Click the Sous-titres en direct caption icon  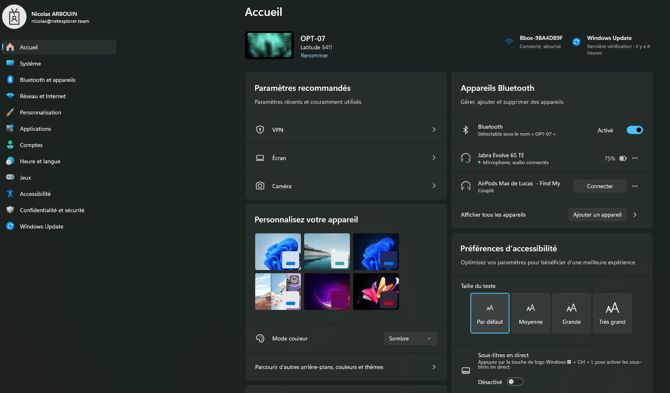pos(466,370)
